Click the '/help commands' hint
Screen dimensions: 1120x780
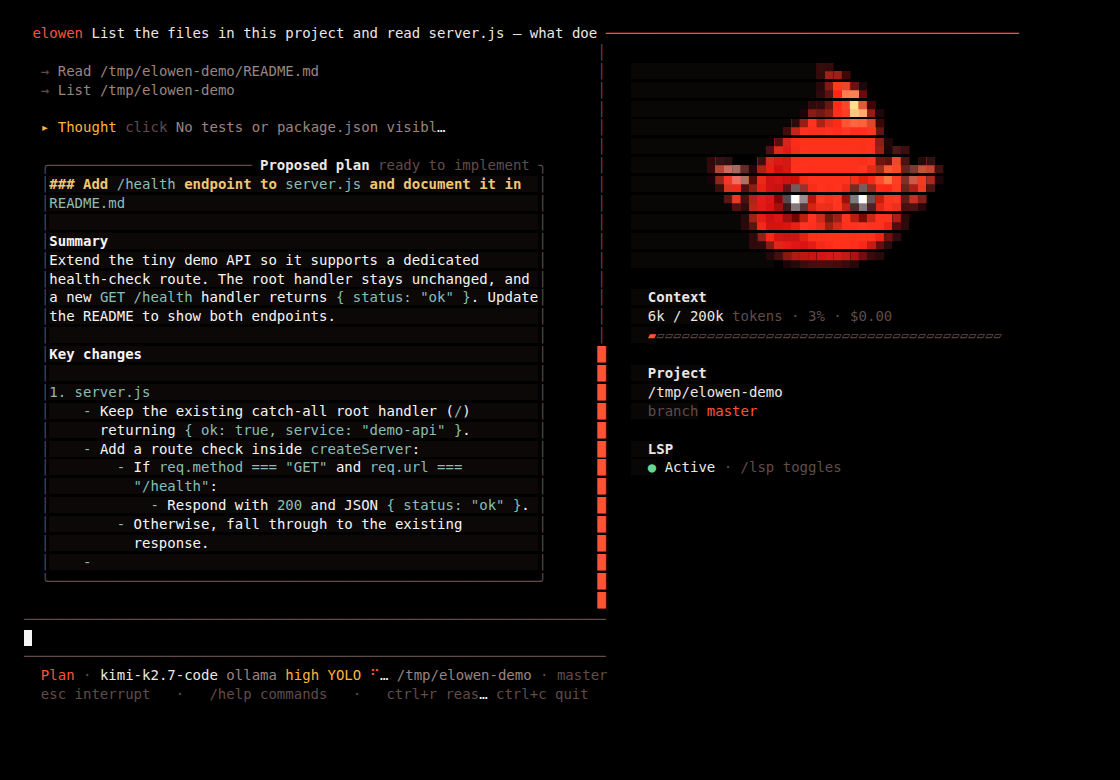click(x=268, y=694)
